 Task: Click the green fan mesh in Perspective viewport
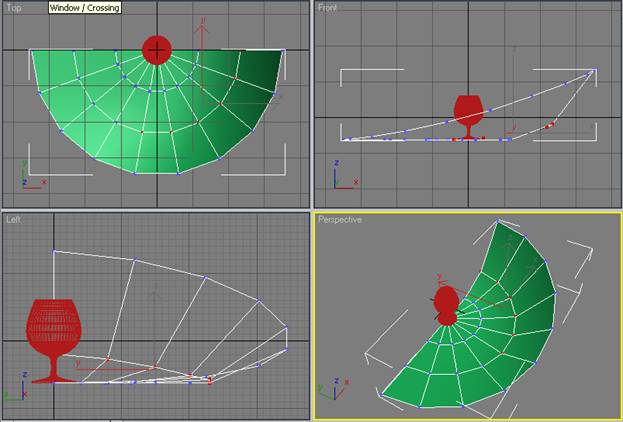pos(500,330)
